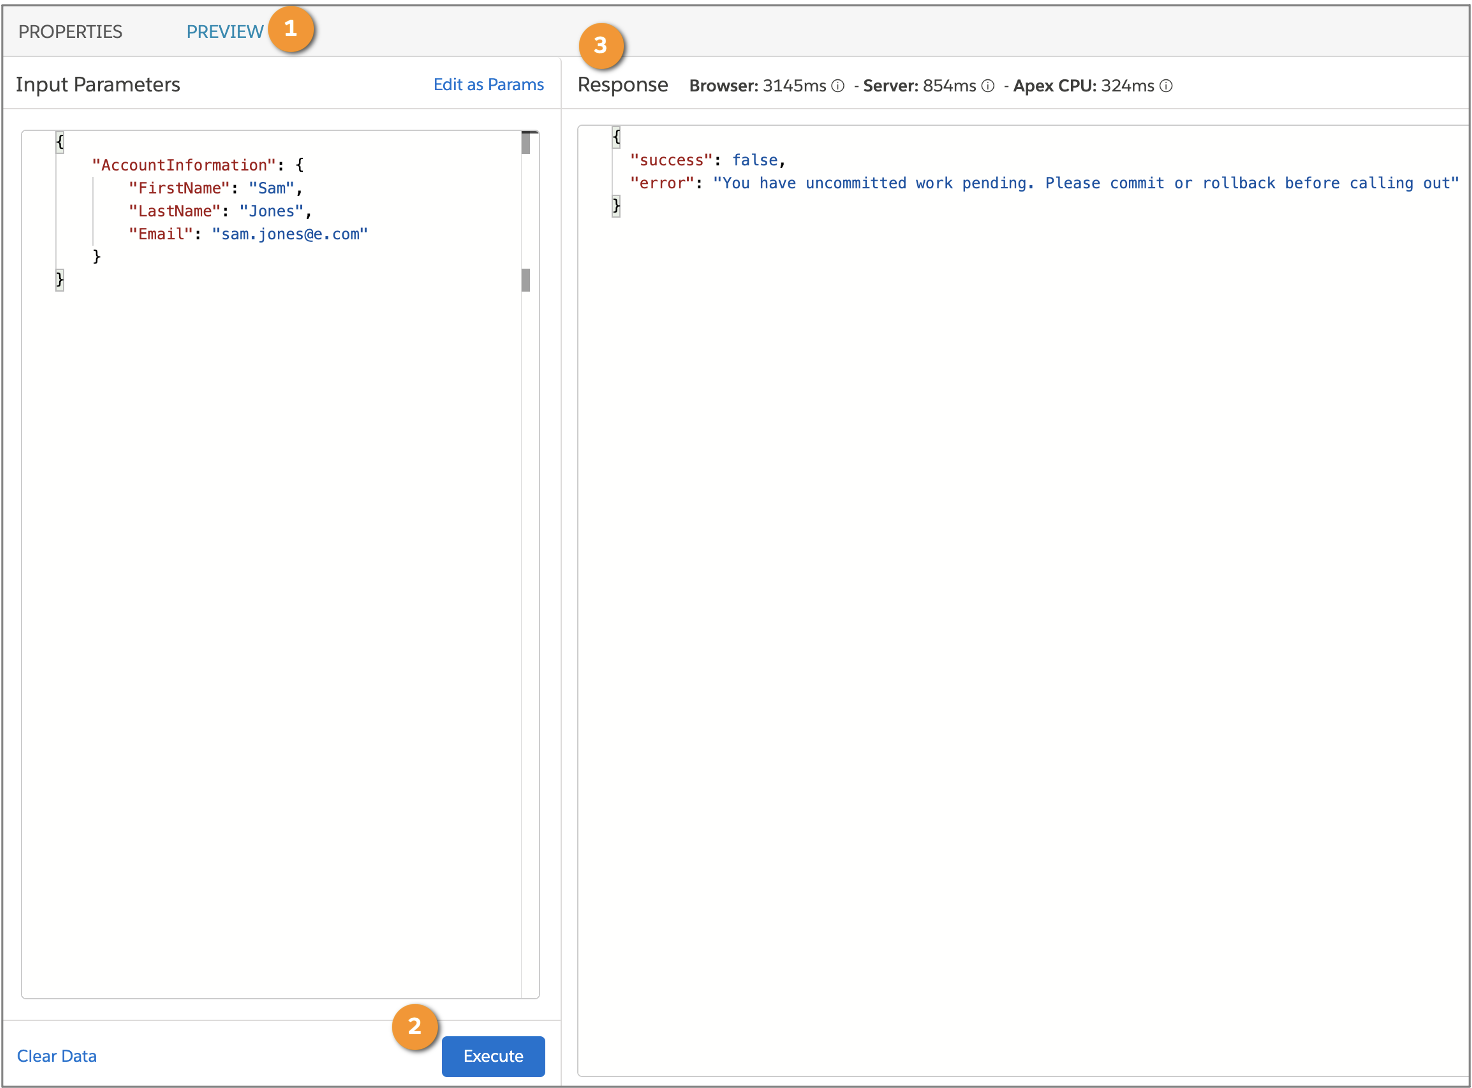Click orange callout marker 2 near Execute
Viewport: 1472px width, 1088px height.
(414, 1027)
